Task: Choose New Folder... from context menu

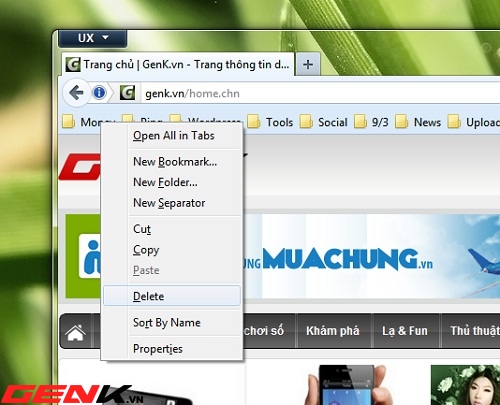Action: pos(172,182)
